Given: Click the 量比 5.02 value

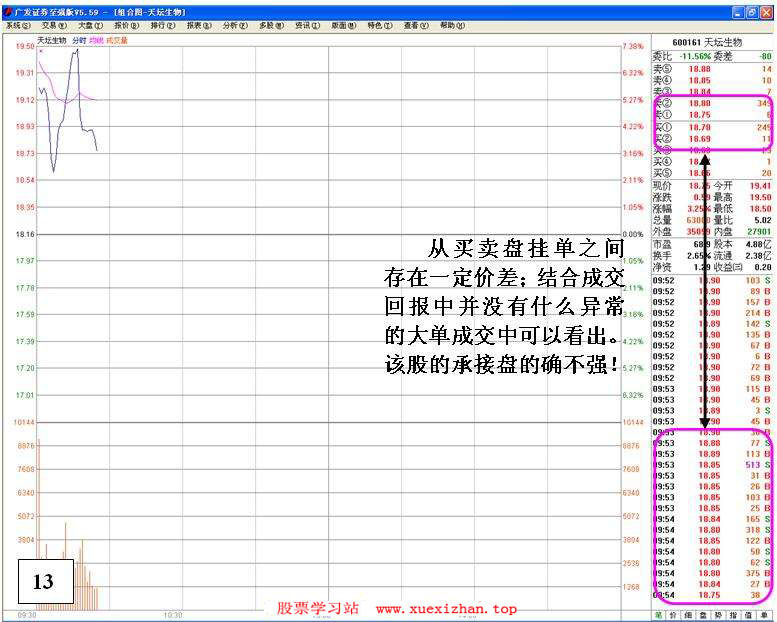Looking at the screenshot, I should (x=763, y=220).
